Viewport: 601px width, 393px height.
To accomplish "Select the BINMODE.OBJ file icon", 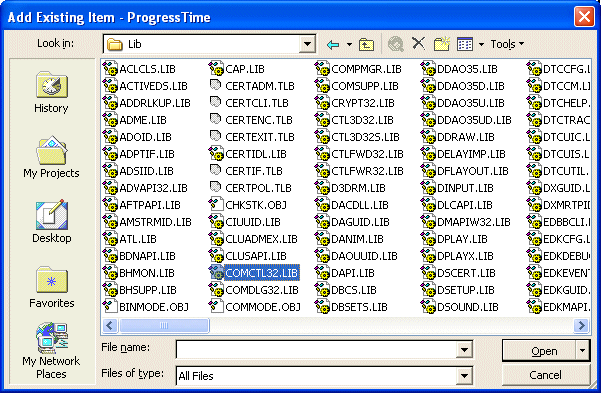I will tap(110, 307).
